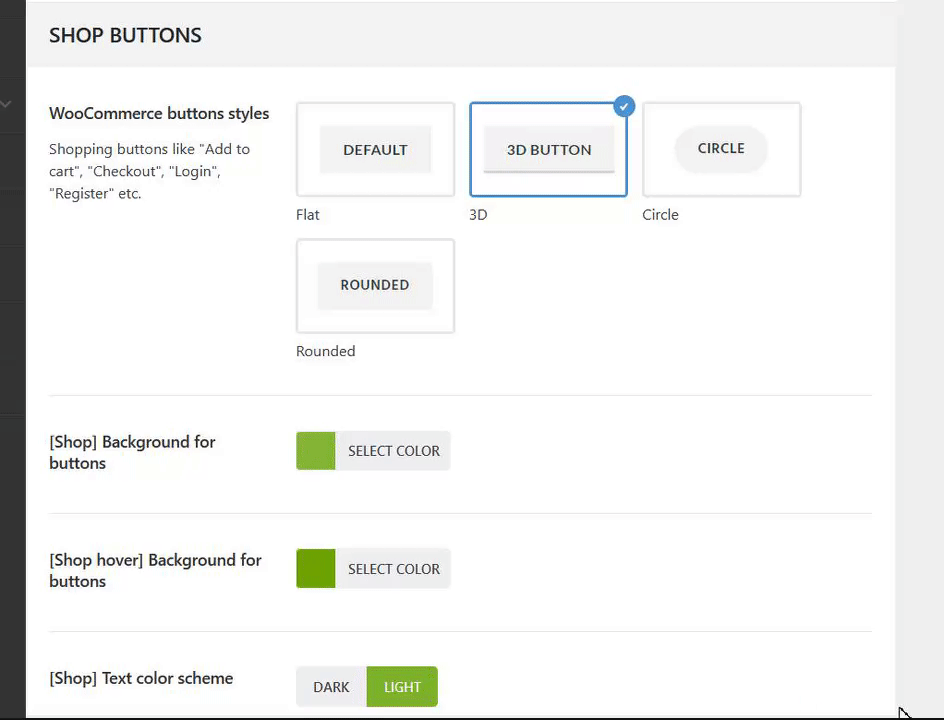Select the Default flat button style
The width and height of the screenshot is (944, 720).
point(375,149)
